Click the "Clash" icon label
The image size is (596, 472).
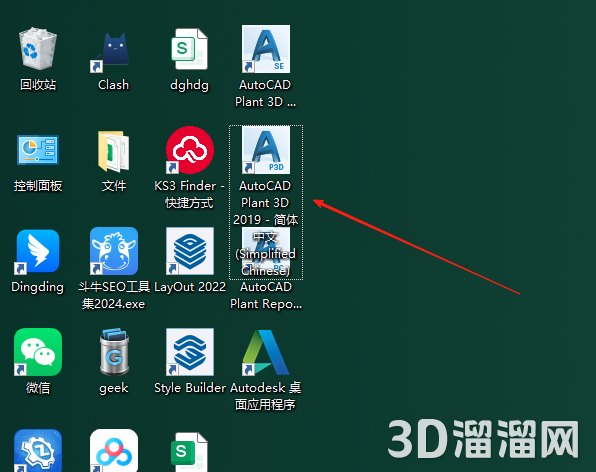pyautogui.click(x=113, y=85)
